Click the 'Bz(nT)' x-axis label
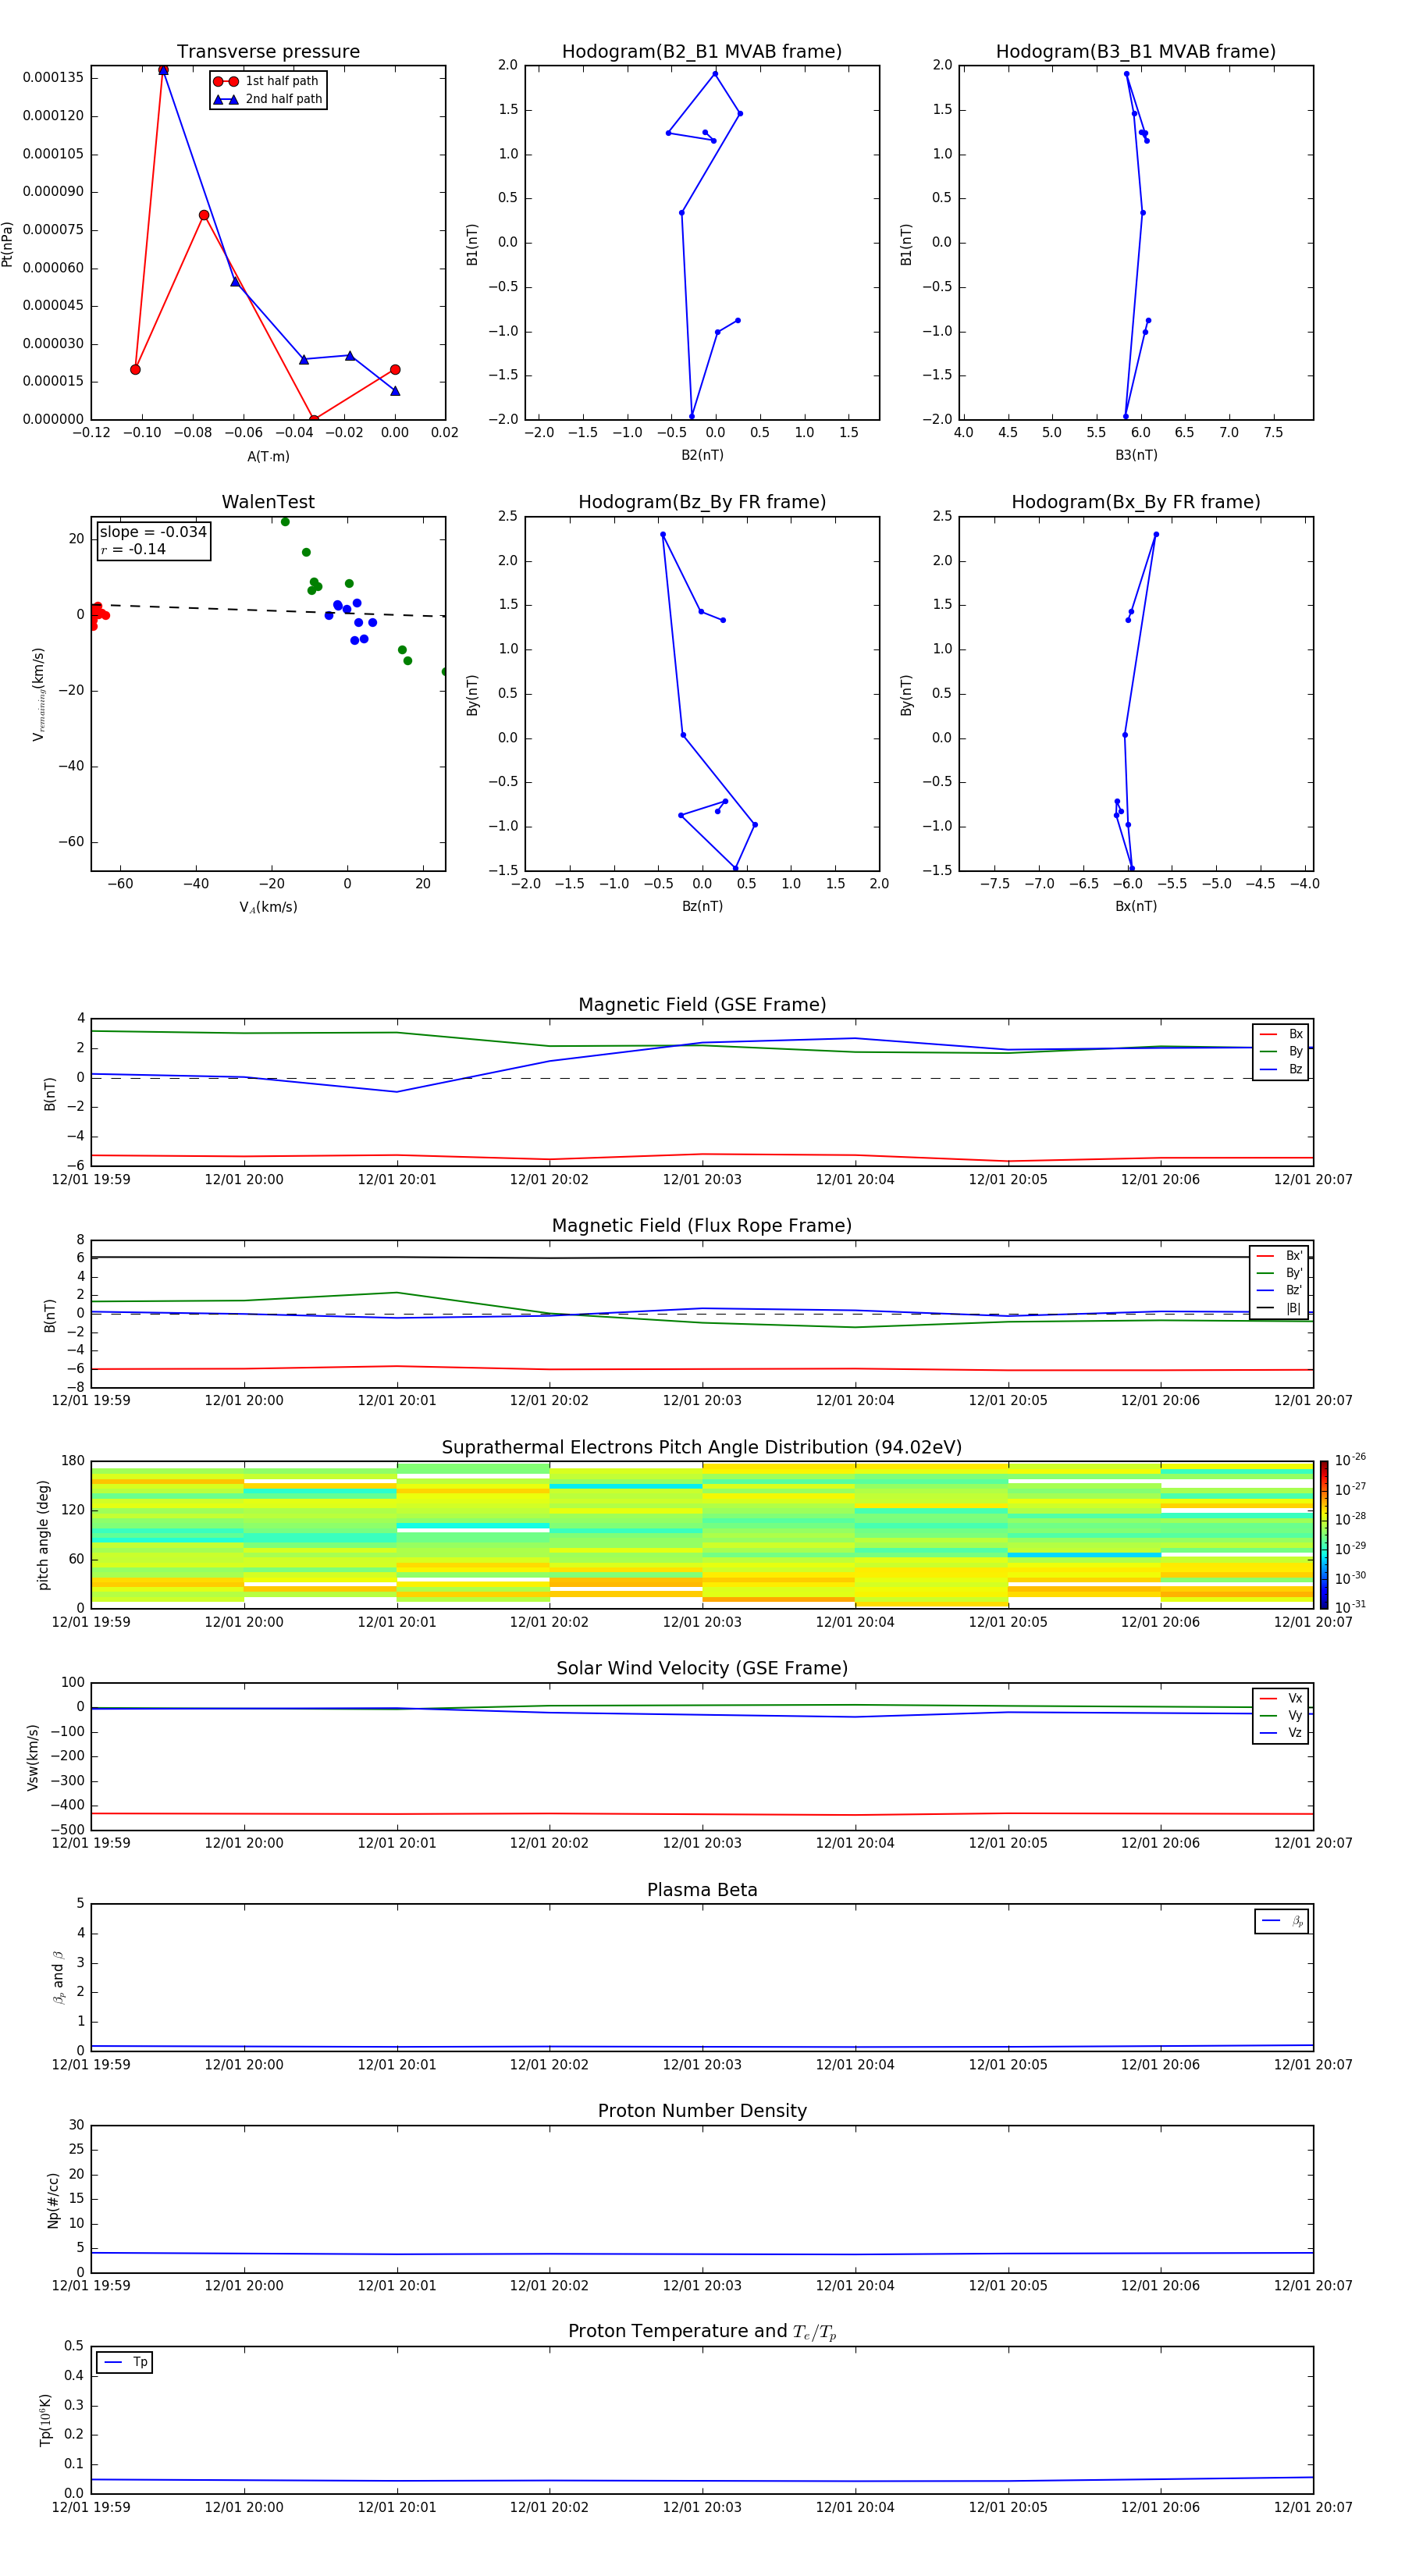Screen dimensions: 1405x2576 pos(702,906)
